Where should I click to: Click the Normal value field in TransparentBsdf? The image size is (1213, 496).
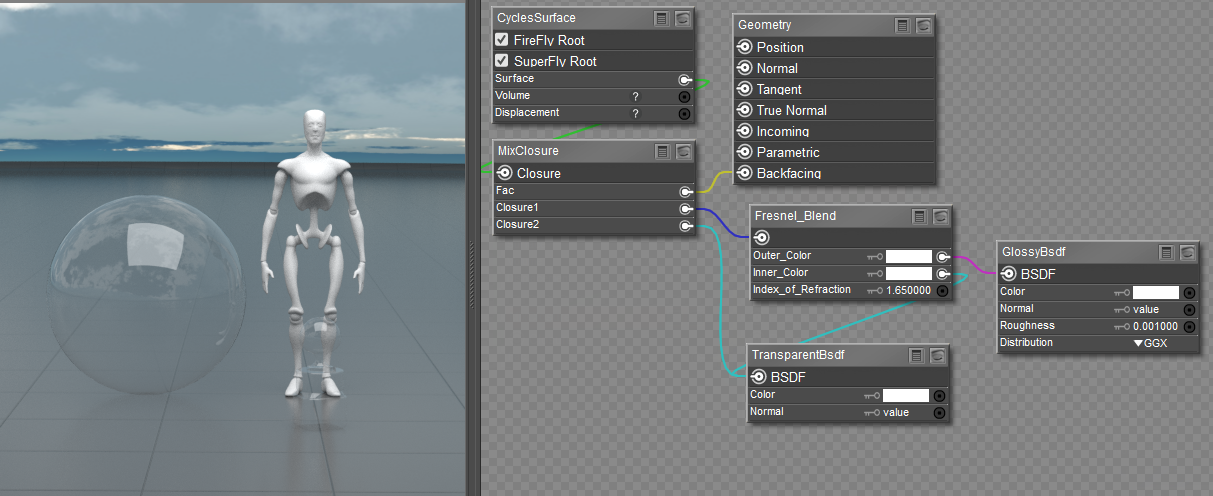(896, 412)
